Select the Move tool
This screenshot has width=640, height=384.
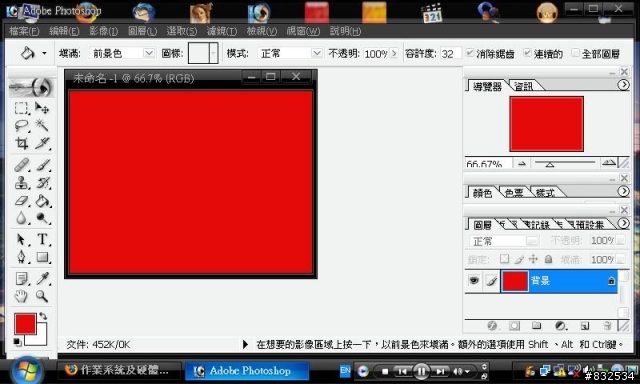[x=42, y=108]
